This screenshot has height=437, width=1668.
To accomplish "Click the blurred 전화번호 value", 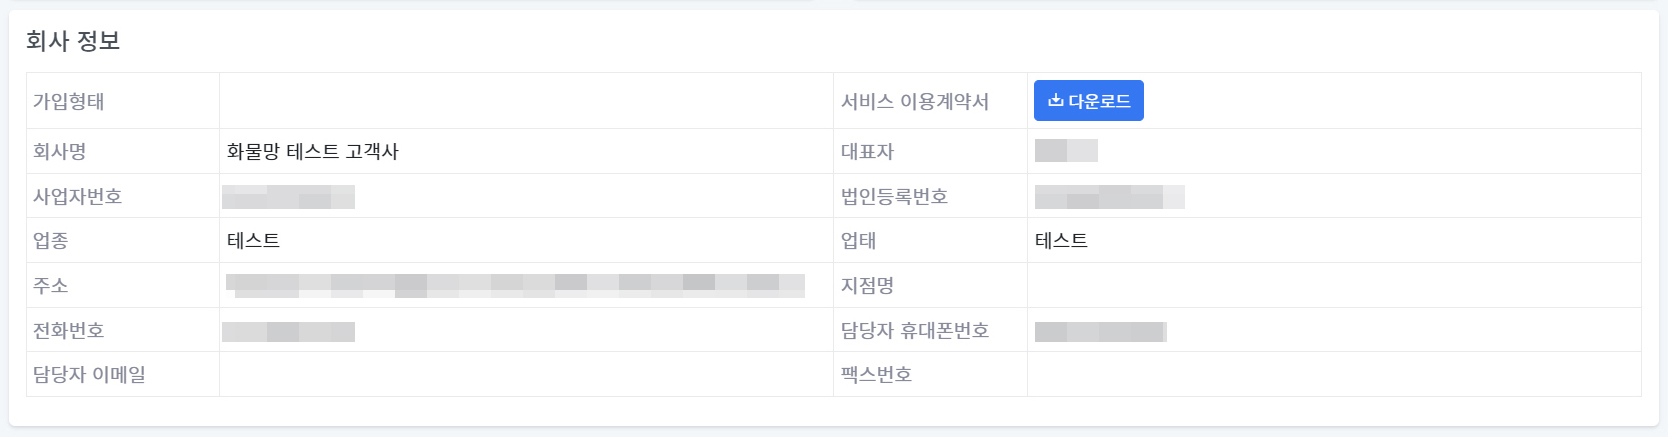I will (288, 331).
